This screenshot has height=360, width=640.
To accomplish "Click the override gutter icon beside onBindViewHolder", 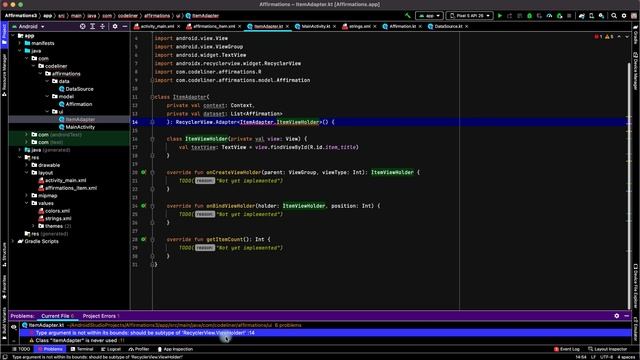I will pyautogui.click(x=143, y=206).
